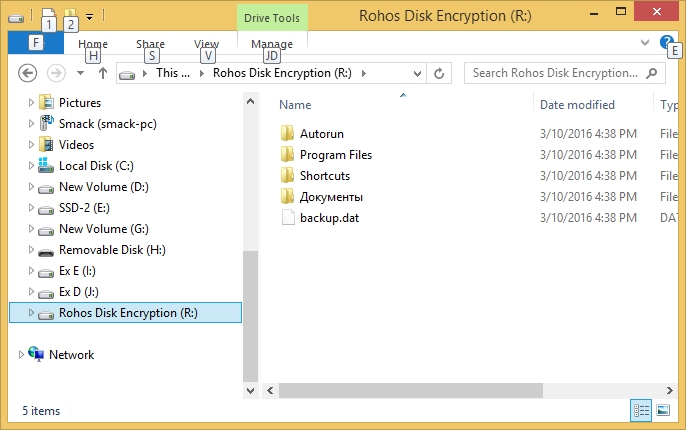Sort by the Date modified column header
This screenshot has height=430, width=686.
[x=577, y=105]
